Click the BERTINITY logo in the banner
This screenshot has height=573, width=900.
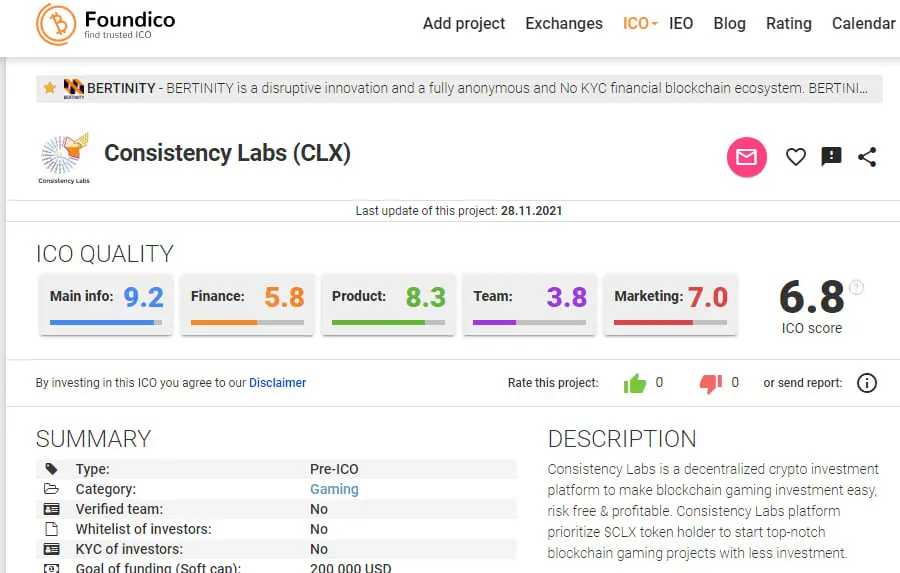point(73,88)
